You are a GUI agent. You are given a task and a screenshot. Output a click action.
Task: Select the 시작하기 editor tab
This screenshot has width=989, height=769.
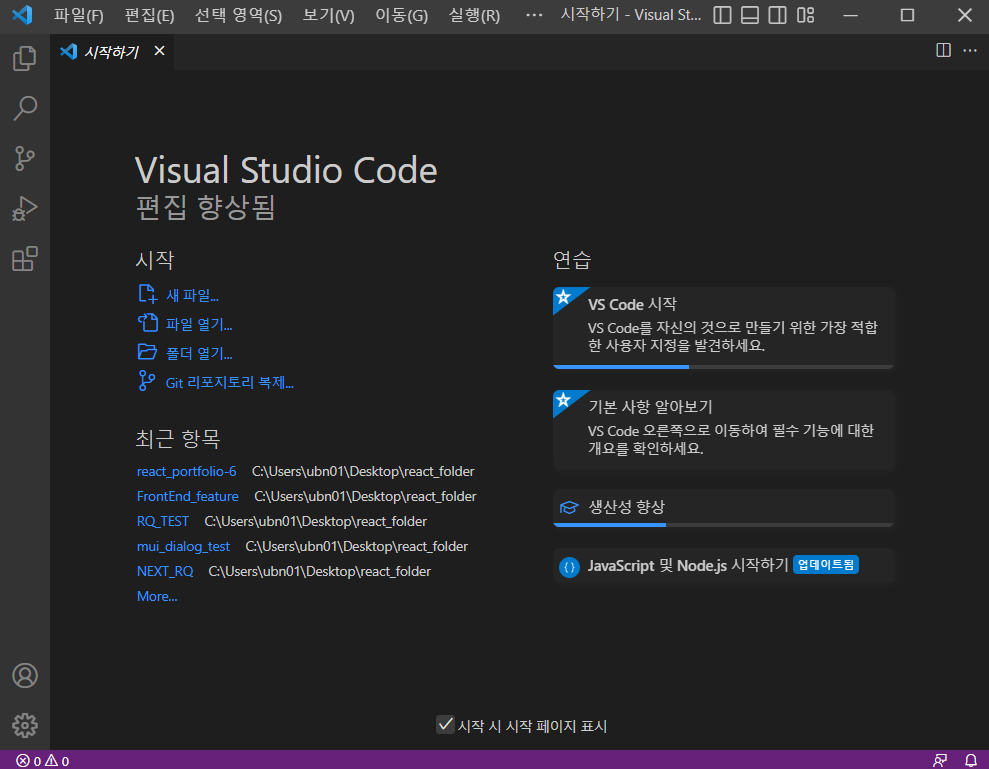(111, 52)
